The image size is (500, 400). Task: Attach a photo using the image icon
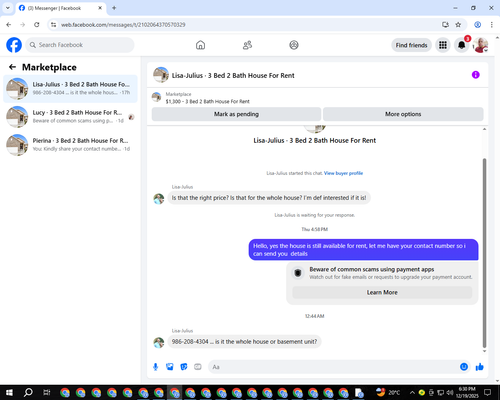tap(170, 367)
